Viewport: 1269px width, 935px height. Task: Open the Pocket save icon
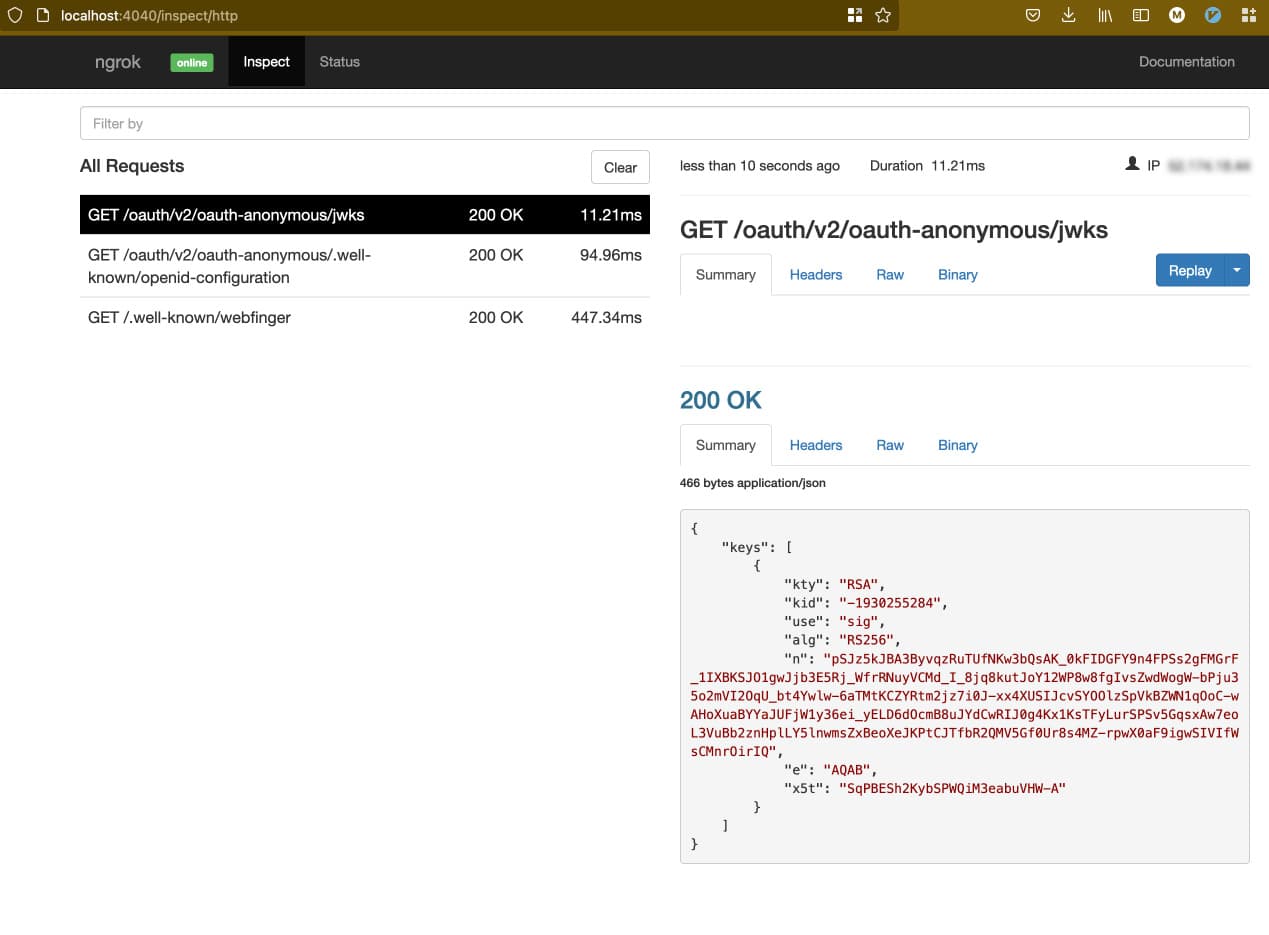[1033, 15]
